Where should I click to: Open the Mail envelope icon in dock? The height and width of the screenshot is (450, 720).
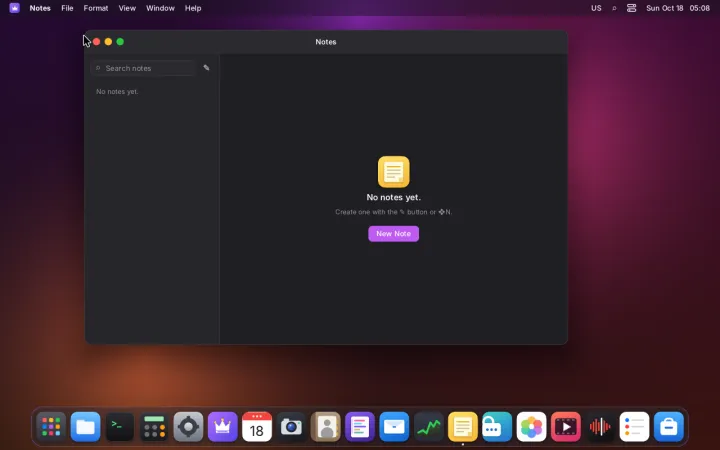click(394, 427)
